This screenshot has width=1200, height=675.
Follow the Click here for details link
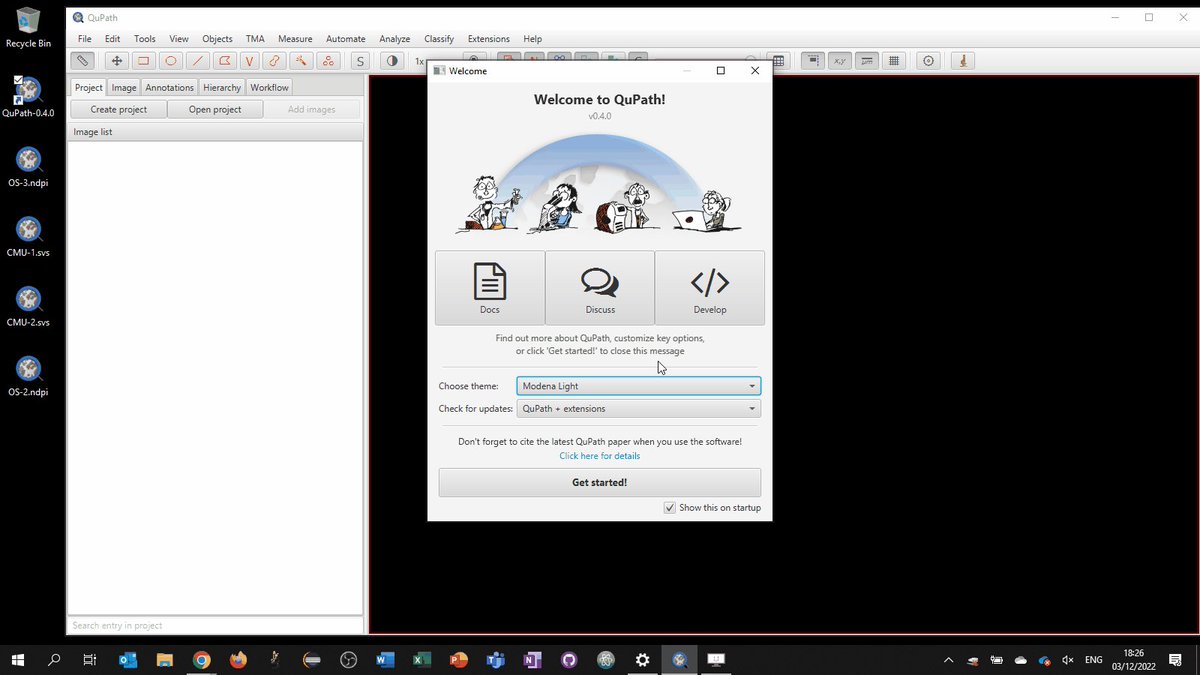(x=600, y=456)
